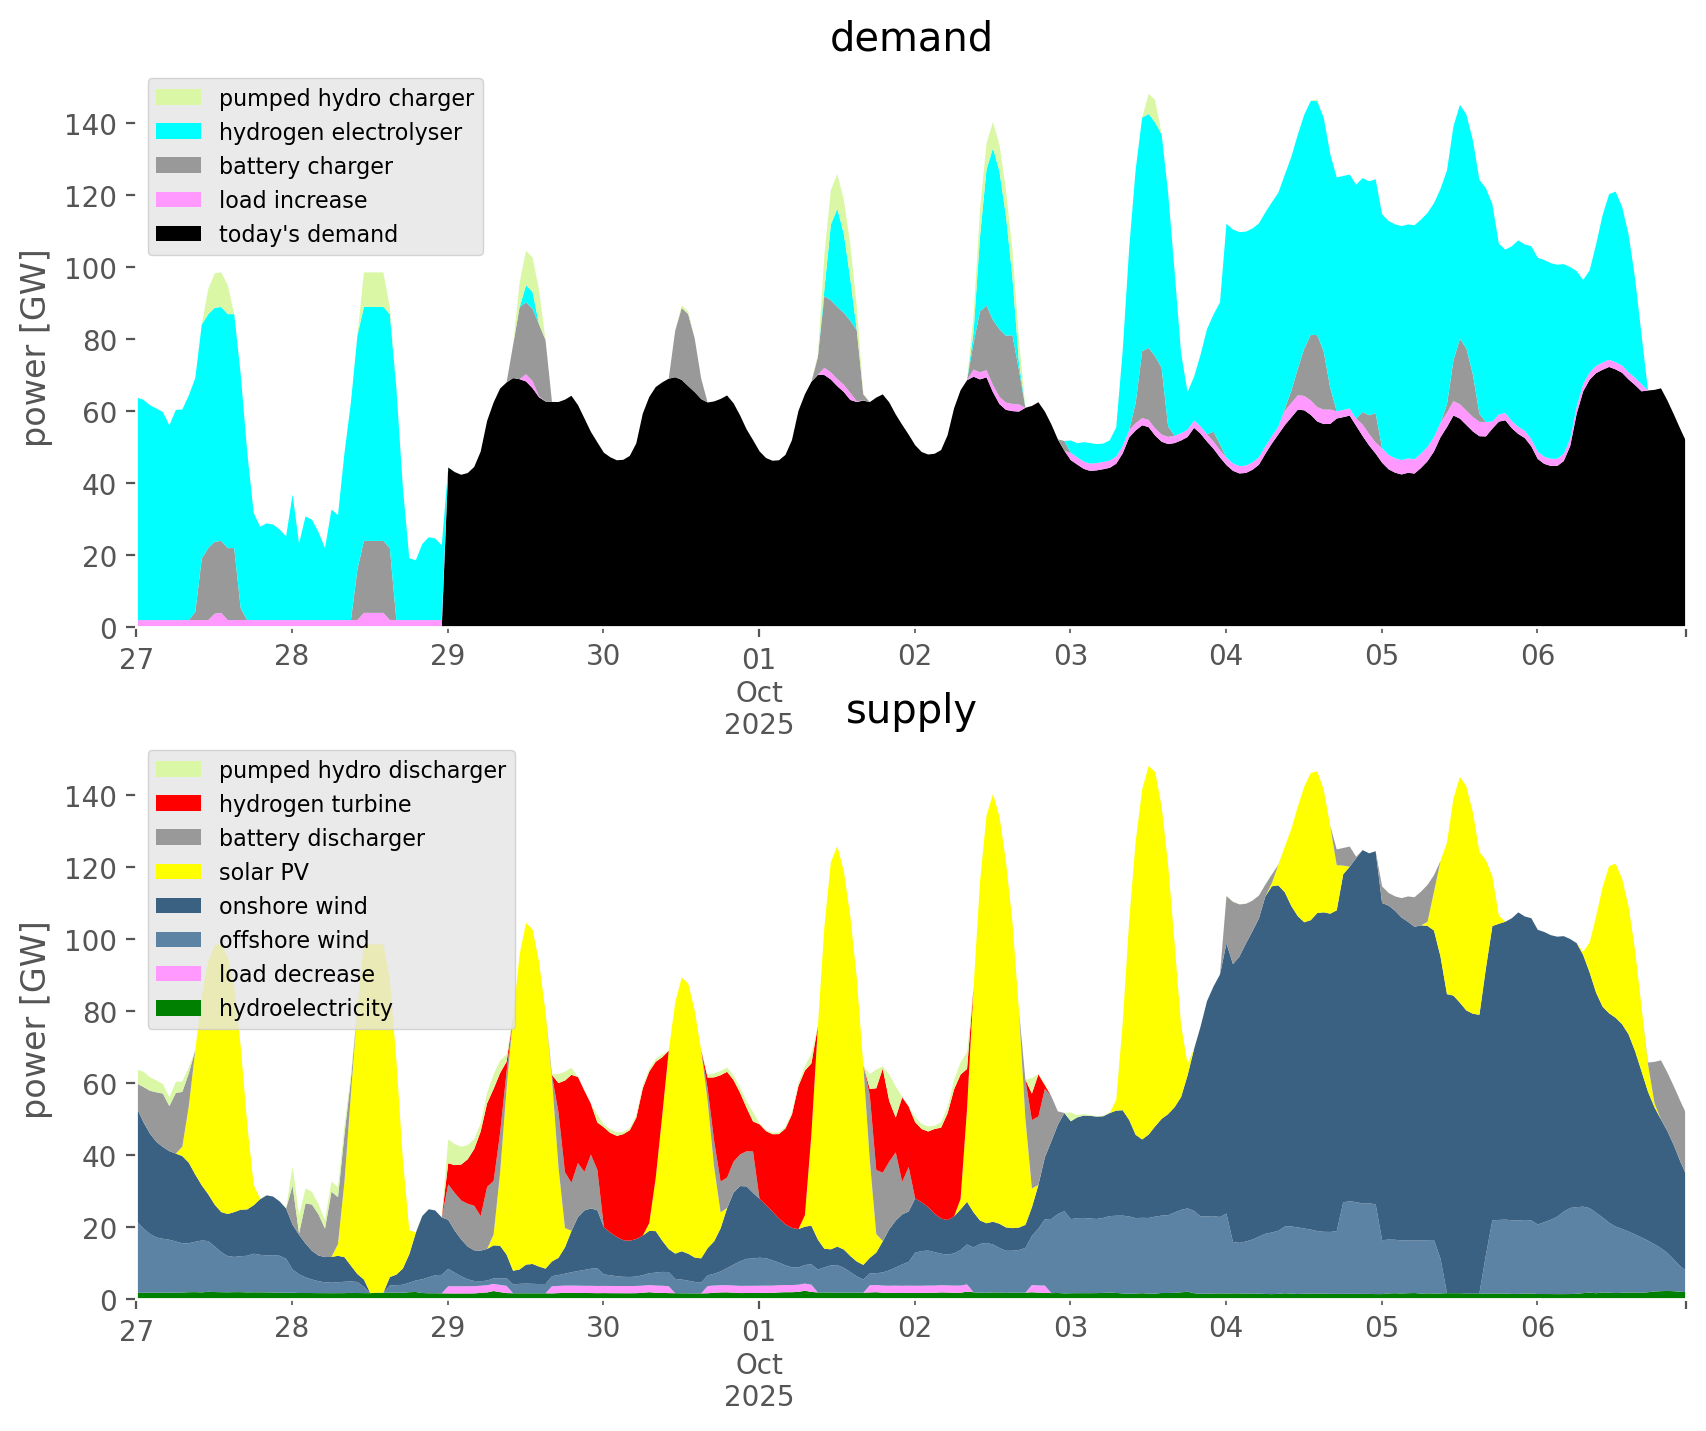Click the green hydroelectricity legend swatch

click(x=180, y=1008)
